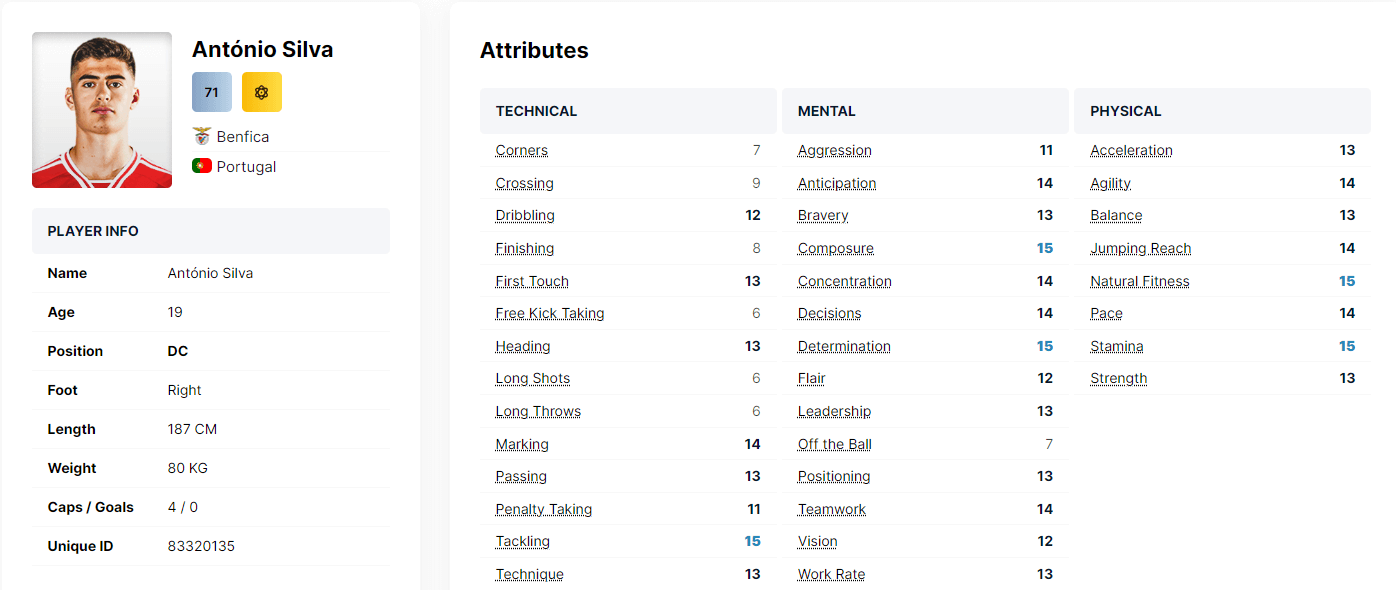Click the Pace attribute link
The image size is (1396, 590).
pyautogui.click(x=1106, y=313)
